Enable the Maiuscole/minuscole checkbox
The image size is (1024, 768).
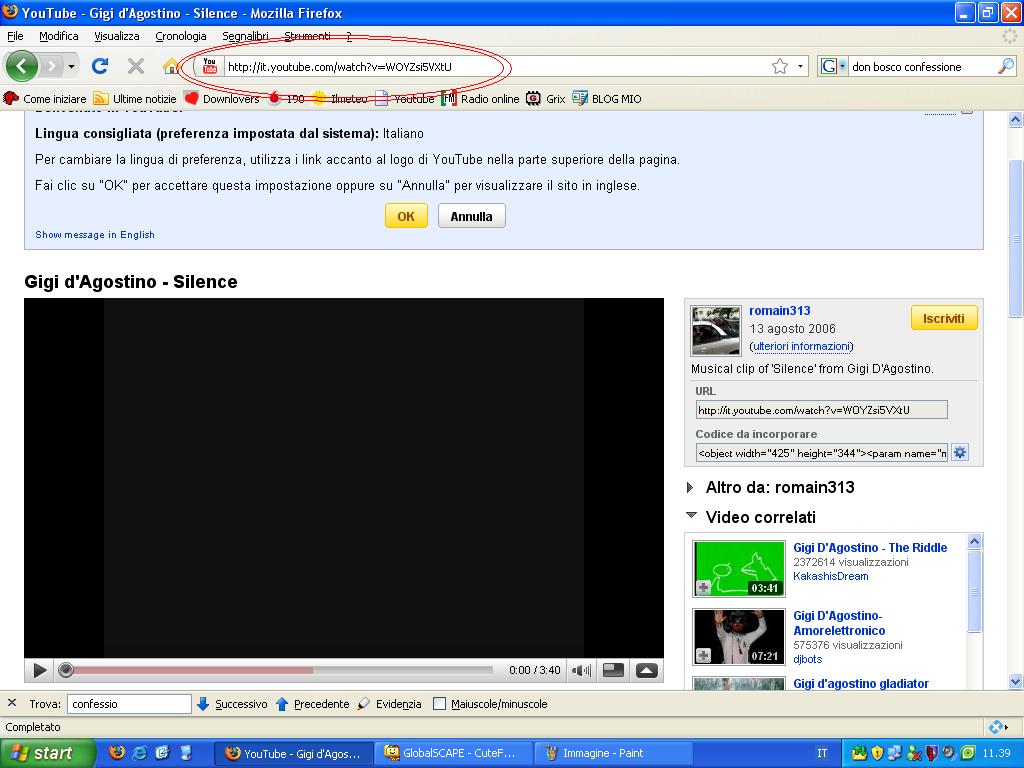[x=440, y=704]
